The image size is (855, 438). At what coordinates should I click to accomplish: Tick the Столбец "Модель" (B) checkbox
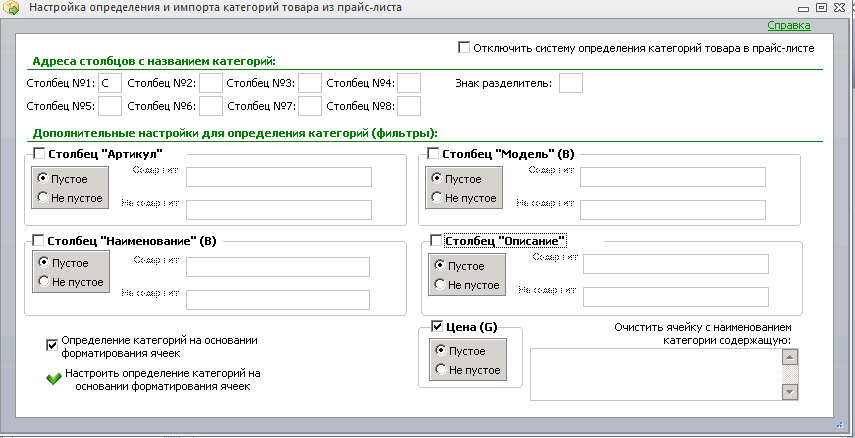(432, 154)
